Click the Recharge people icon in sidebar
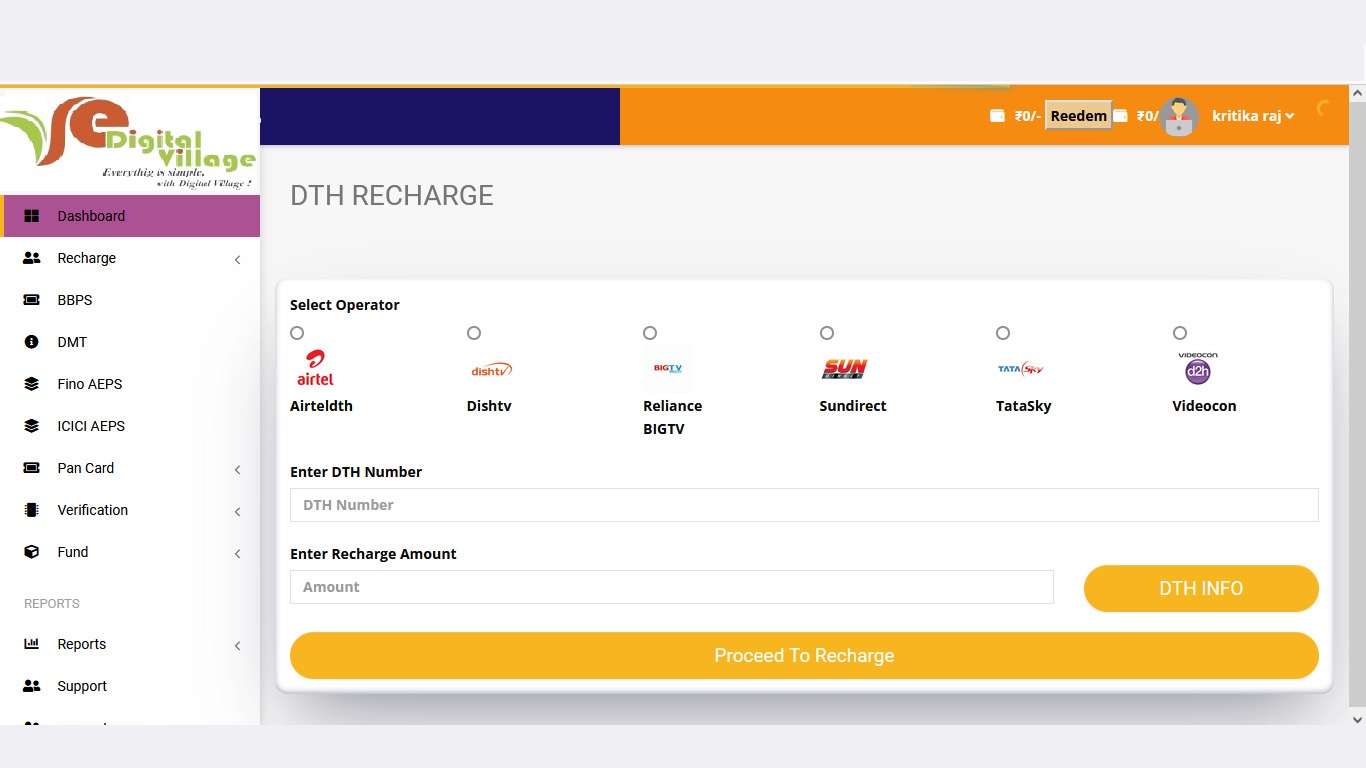Image resolution: width=1366 pixels, height=768 pixels. (31, 258)
